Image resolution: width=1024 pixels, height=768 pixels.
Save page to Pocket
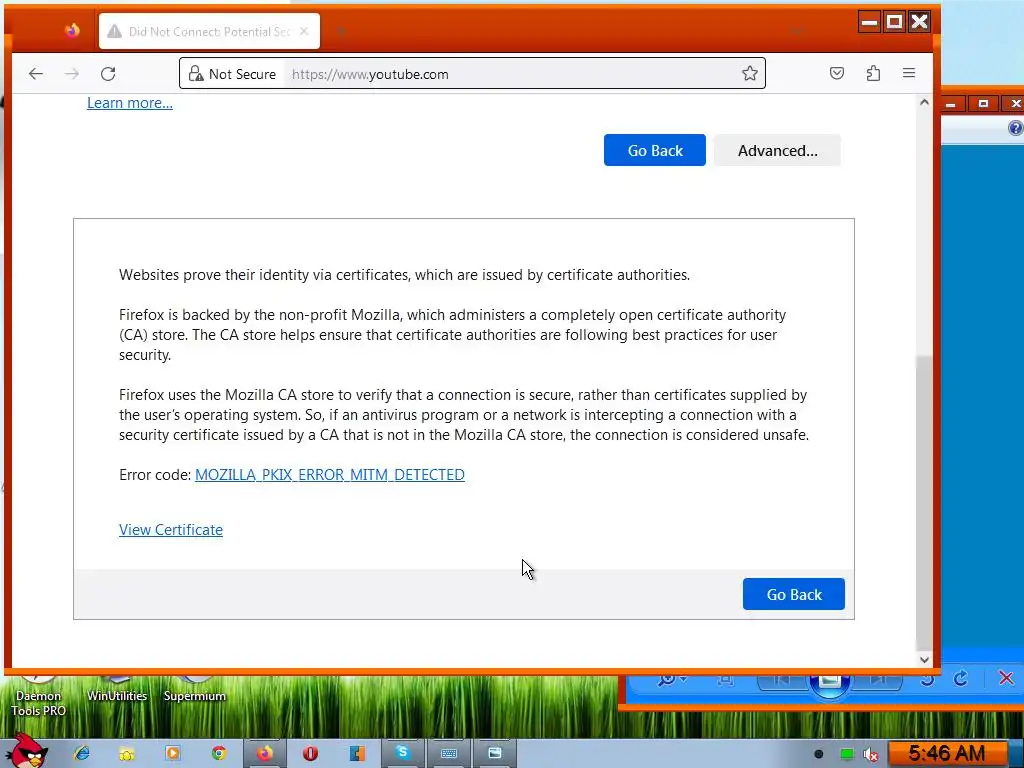pyautogui.click(x=837, y=73)
